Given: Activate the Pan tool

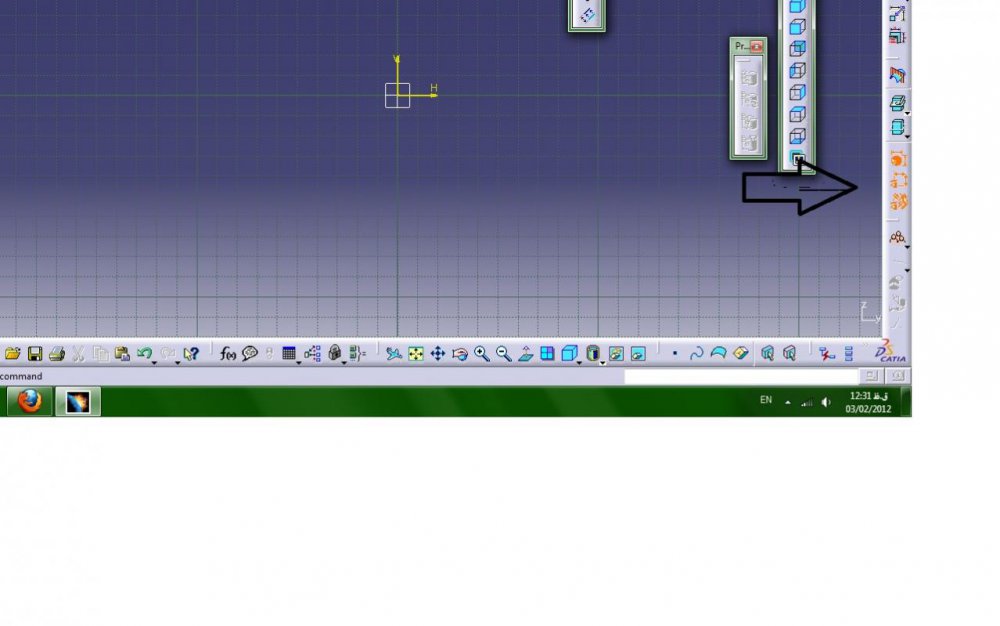Looking at the screenshot, I should 438,354.
